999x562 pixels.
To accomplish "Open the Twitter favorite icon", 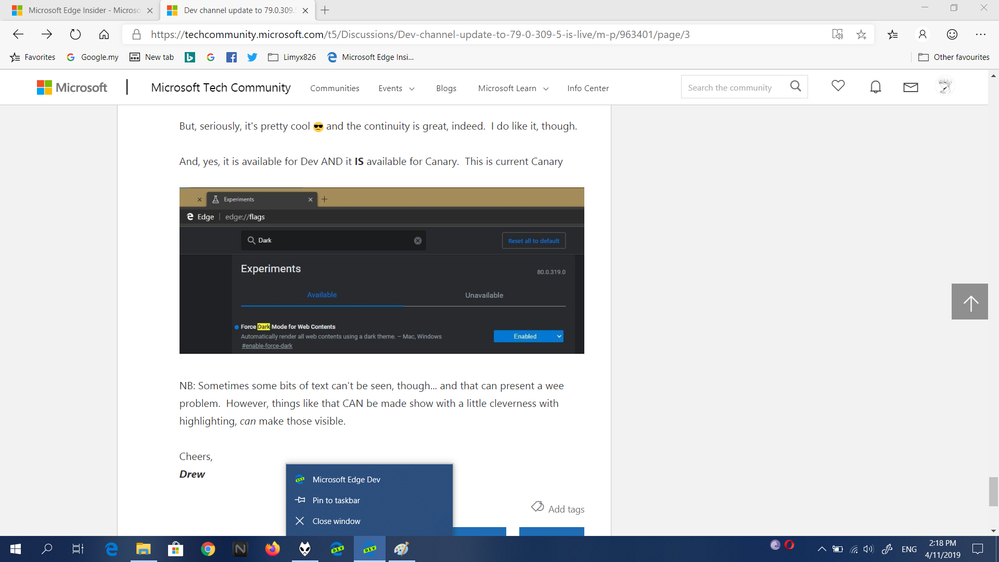I will pyautogui.click(x=252, y=57).
